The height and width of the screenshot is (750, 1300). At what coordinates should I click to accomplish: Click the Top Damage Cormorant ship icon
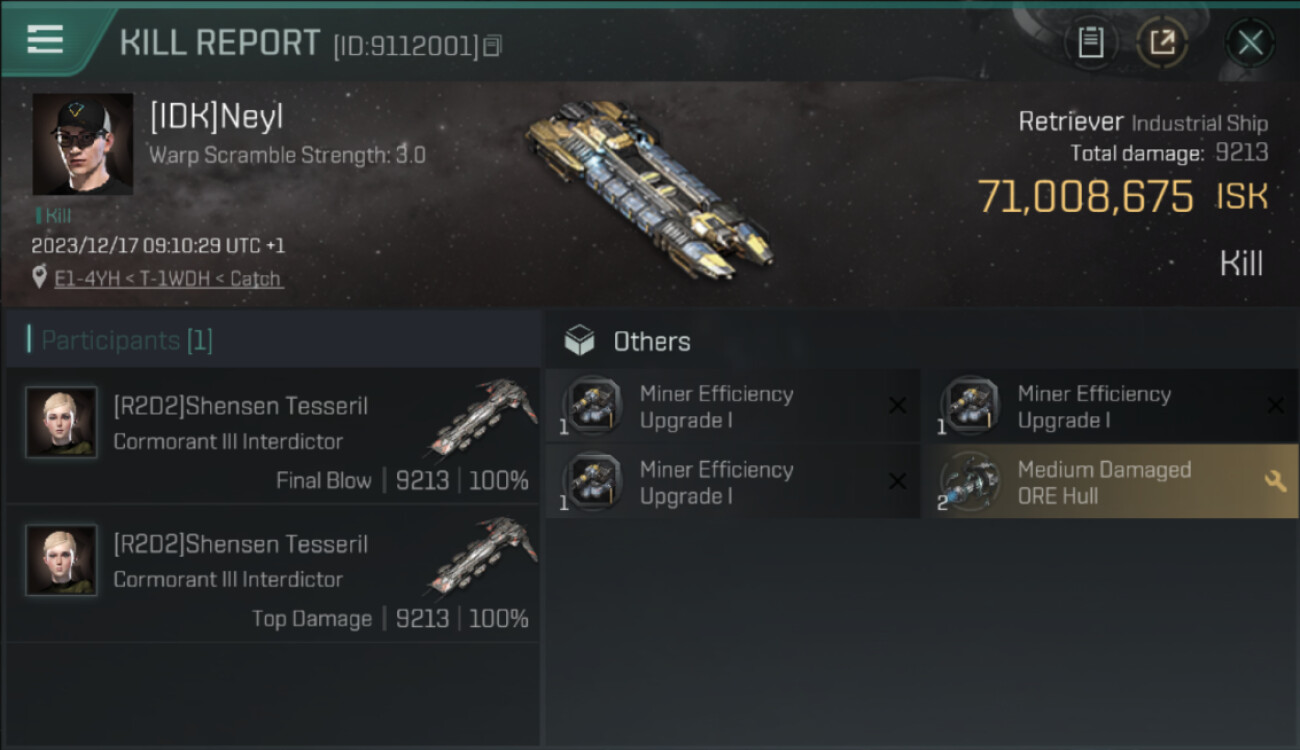click(484, 554)
